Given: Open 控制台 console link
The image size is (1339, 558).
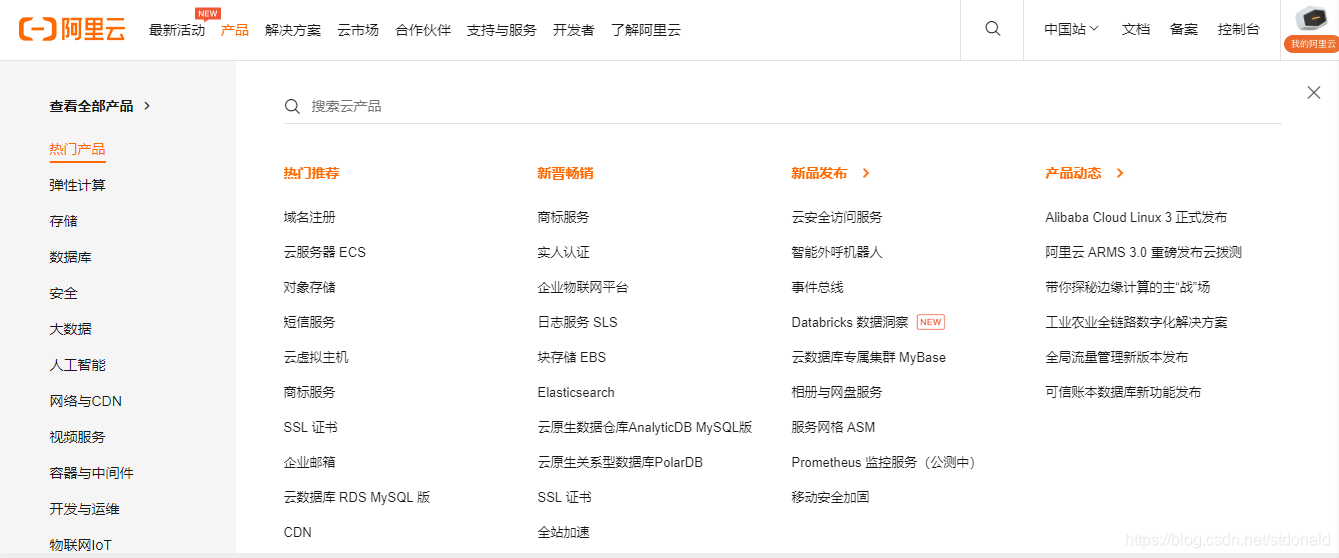Looking at the screenshot, I should pos(1239,29).
